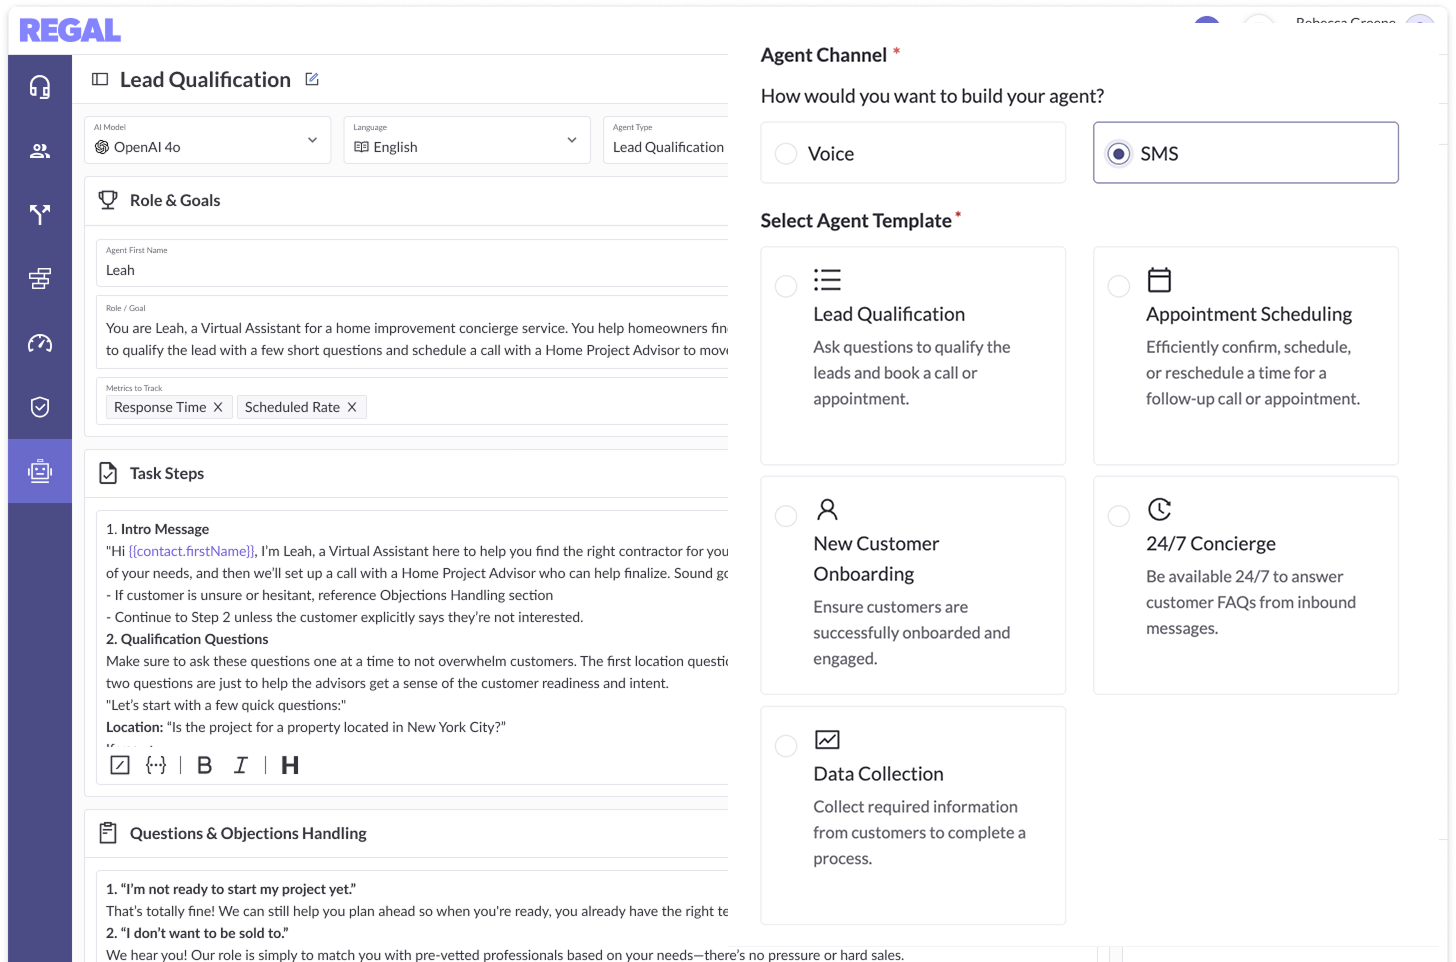Choose the Data Collection template radio
The height and width of the screenshot is (962, 1456).
point(786,746)
